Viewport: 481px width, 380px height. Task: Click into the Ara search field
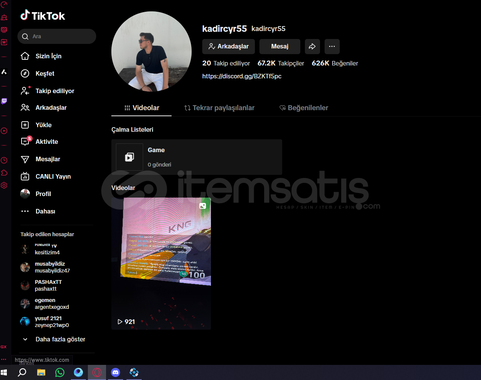57,36
